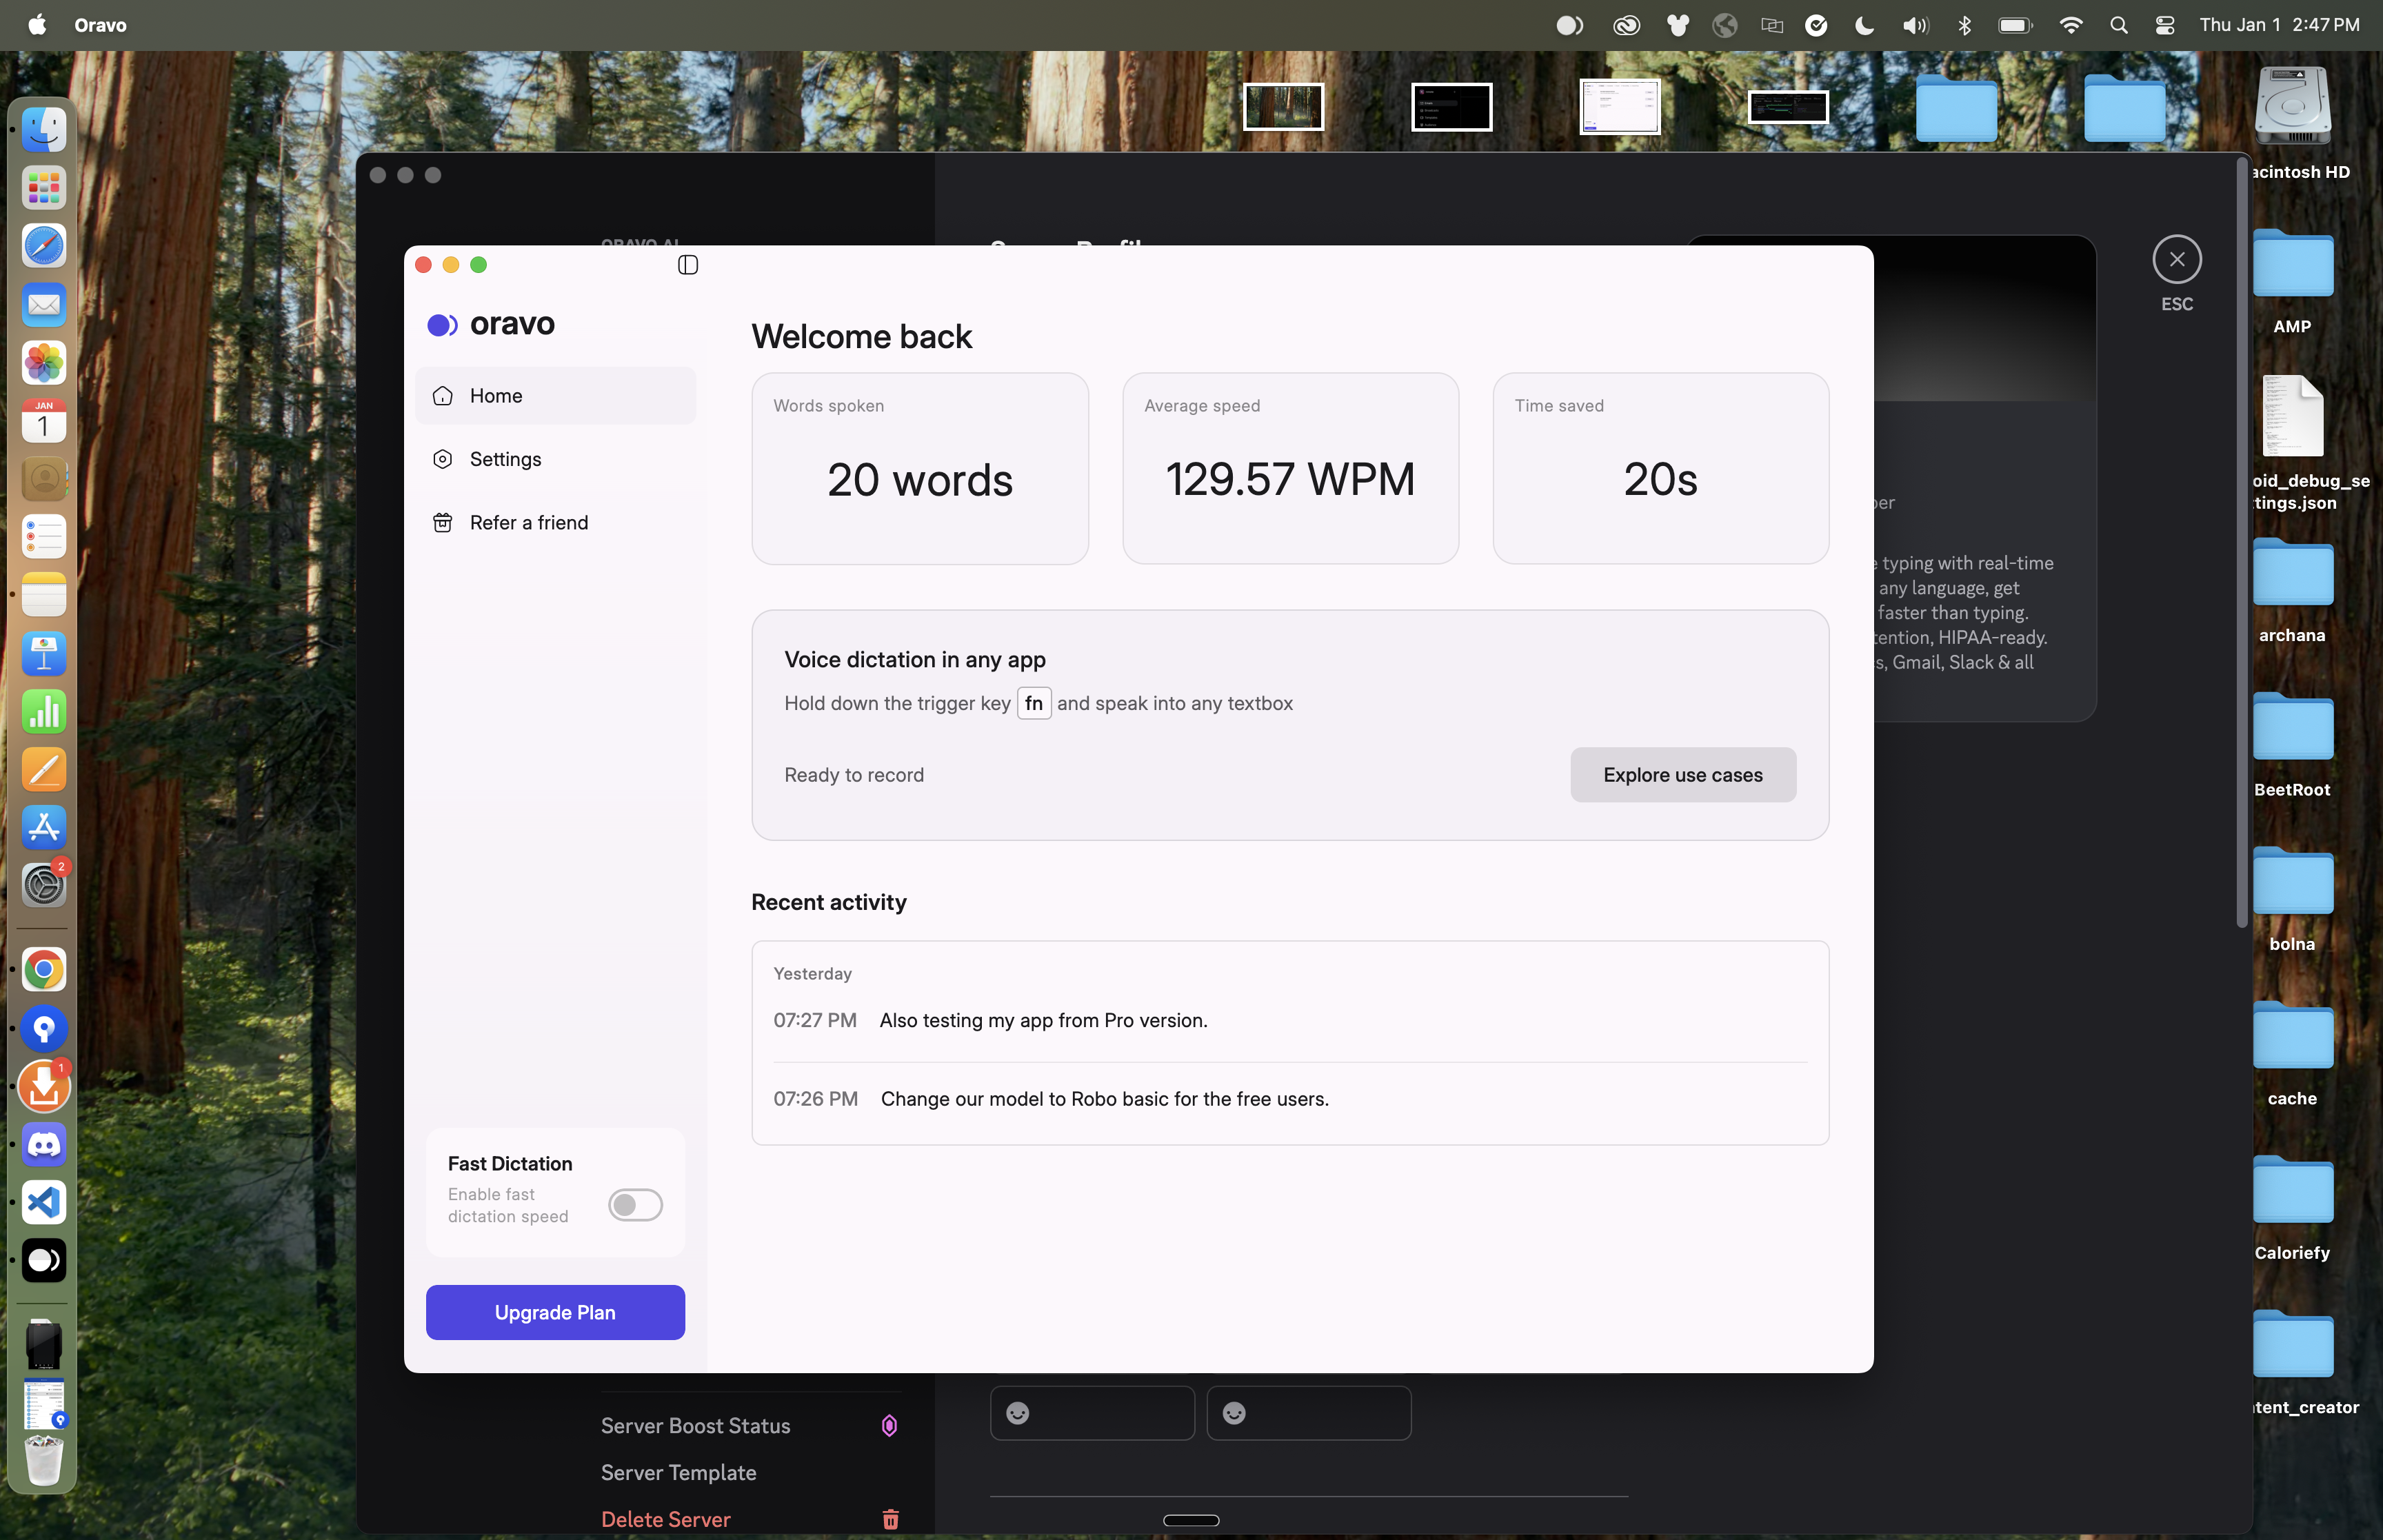The height and width of the screenshot is (1540, 2383).
Task: Click the Oravo menu bar status icon
Action: pyautogui.click(x=1569, y=25)
